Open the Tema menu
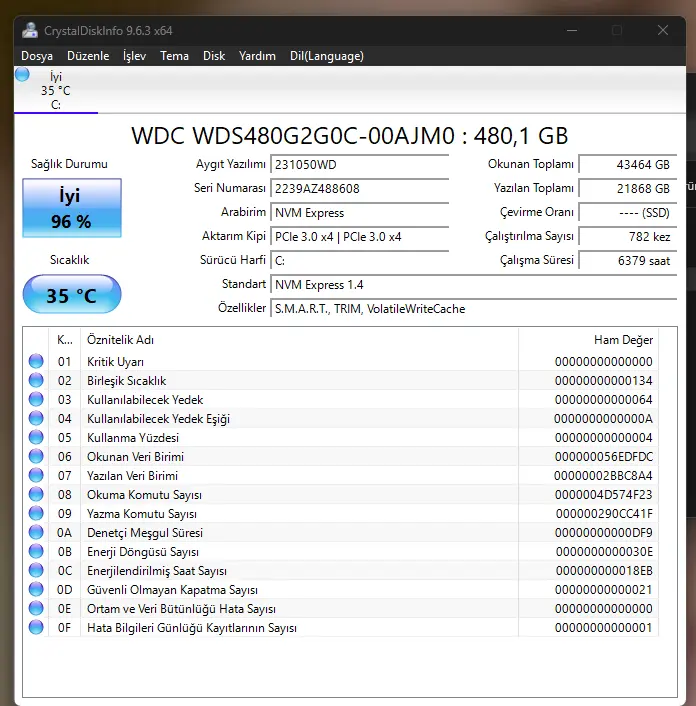 [x=174, y=56]
